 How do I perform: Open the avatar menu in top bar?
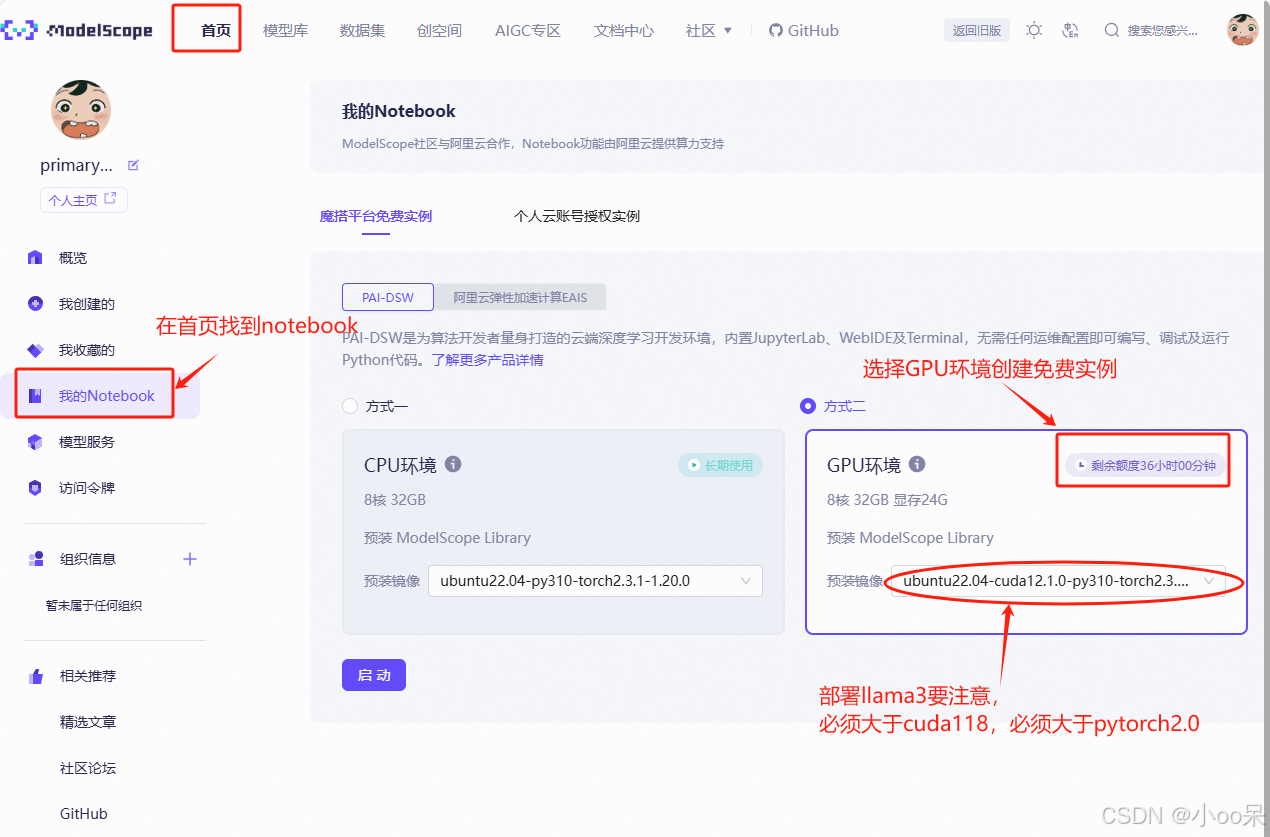(1242, 30)
